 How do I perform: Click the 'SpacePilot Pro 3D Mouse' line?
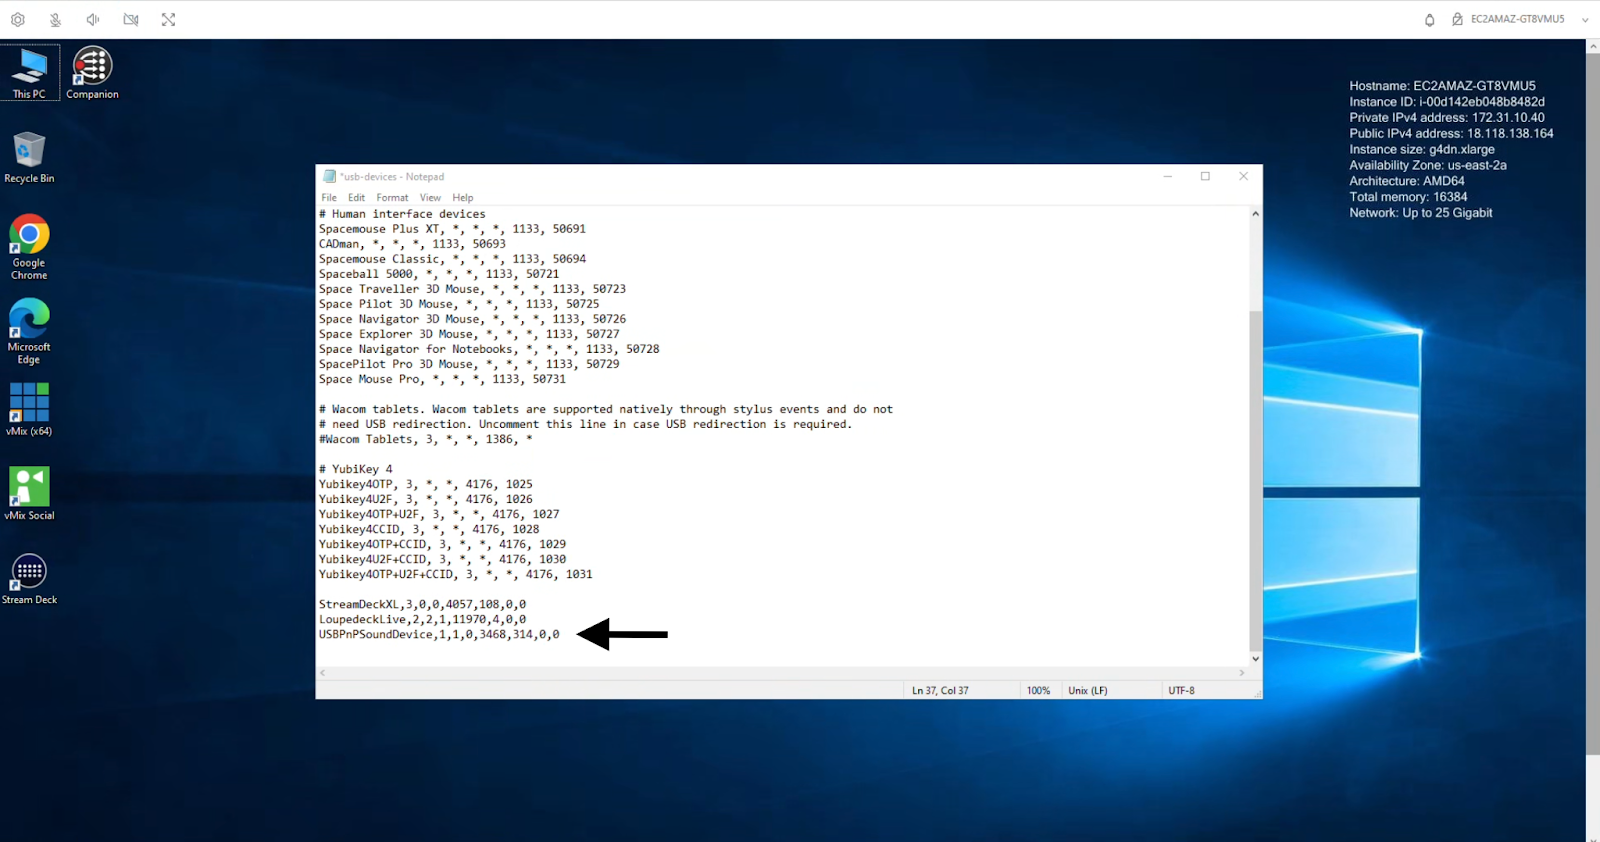469,364
